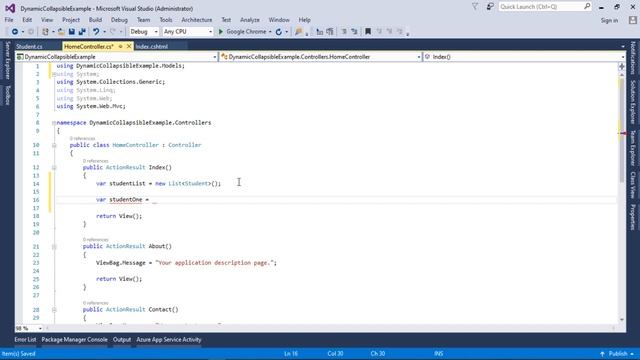Open the Build menu

click(x=95, y=20)
